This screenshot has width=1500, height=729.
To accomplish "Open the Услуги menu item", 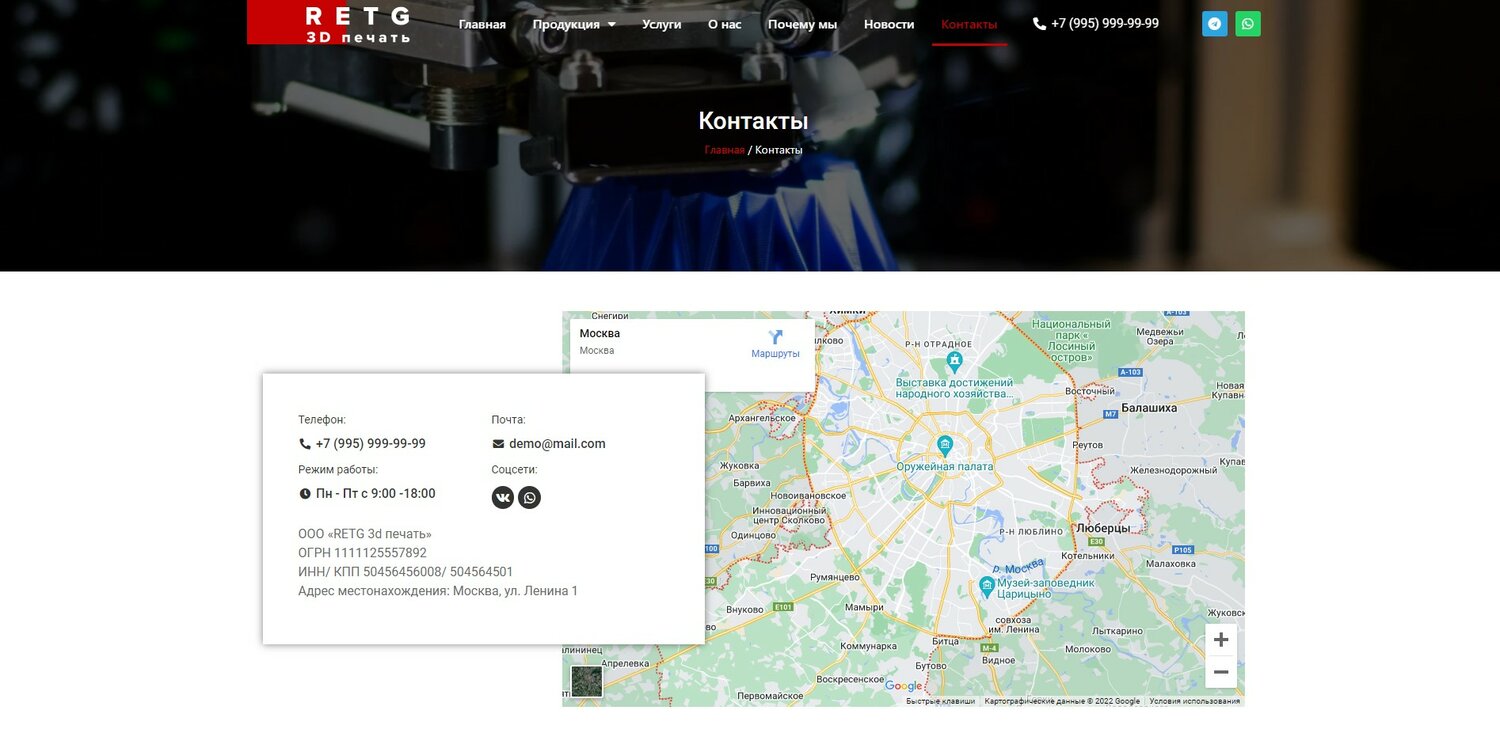I will pyautogui.click(x=662, y=24).
